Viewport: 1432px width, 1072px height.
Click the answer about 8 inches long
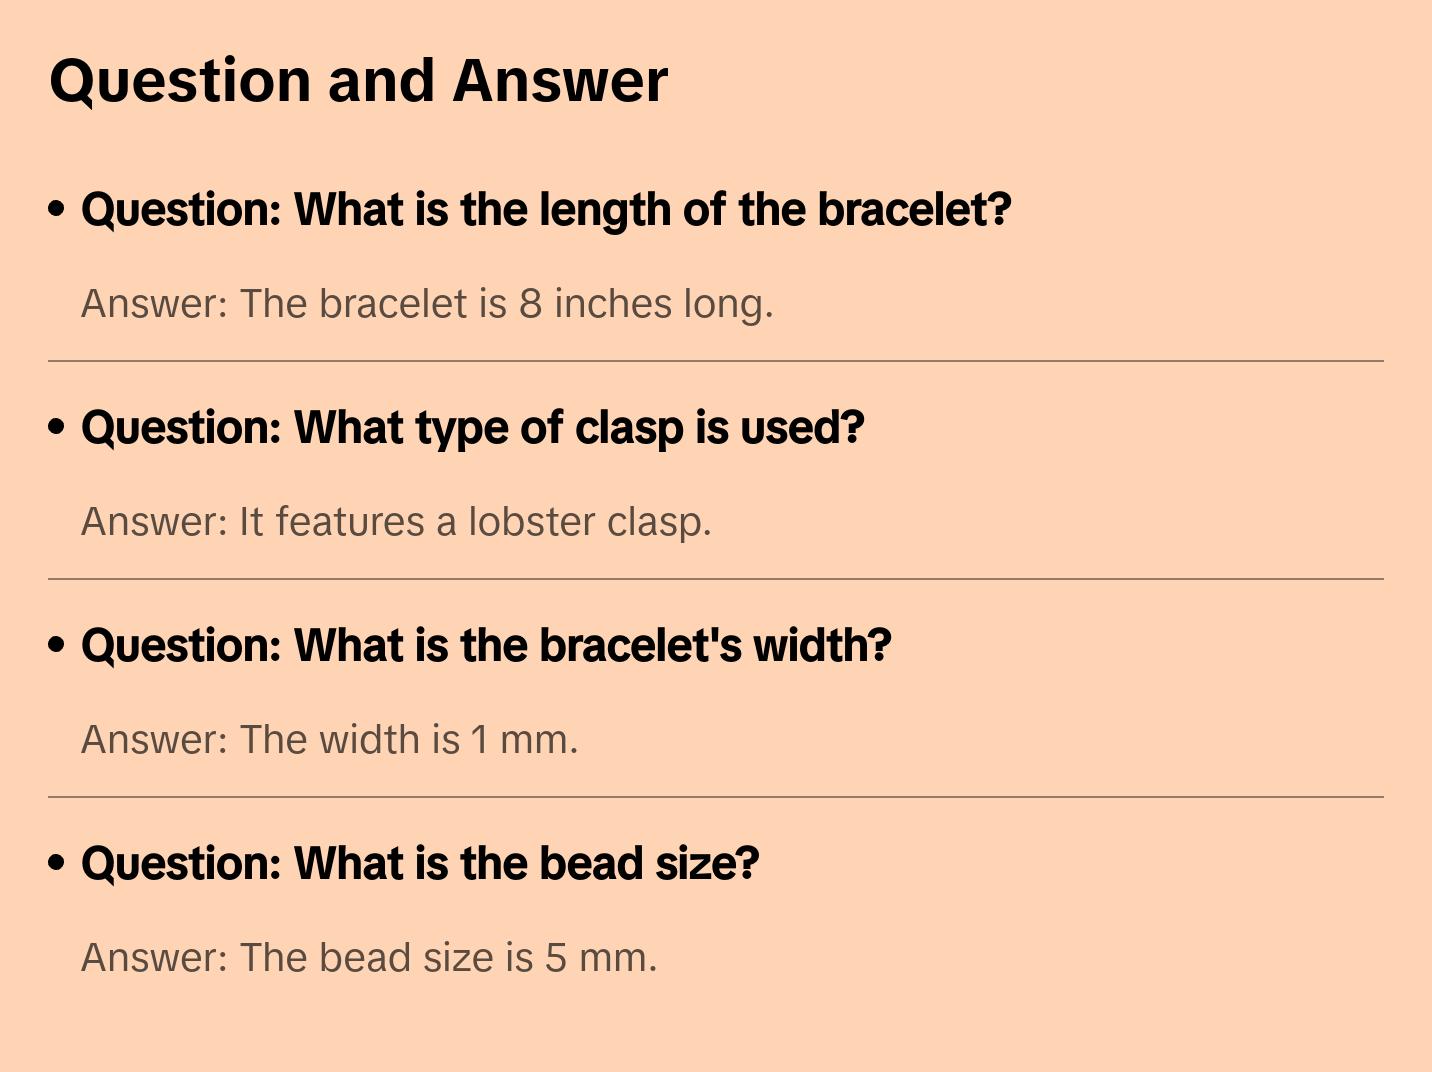[427, 304]
